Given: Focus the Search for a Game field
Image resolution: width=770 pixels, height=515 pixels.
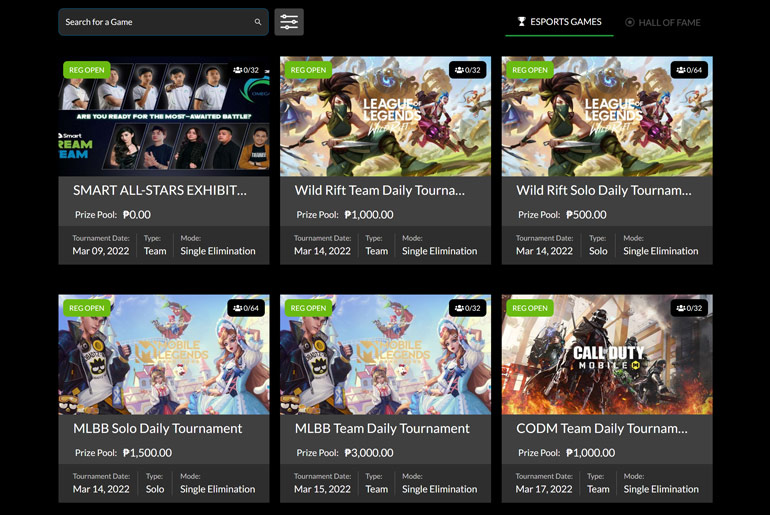Looking at the screenshot, I should (164, 22).
